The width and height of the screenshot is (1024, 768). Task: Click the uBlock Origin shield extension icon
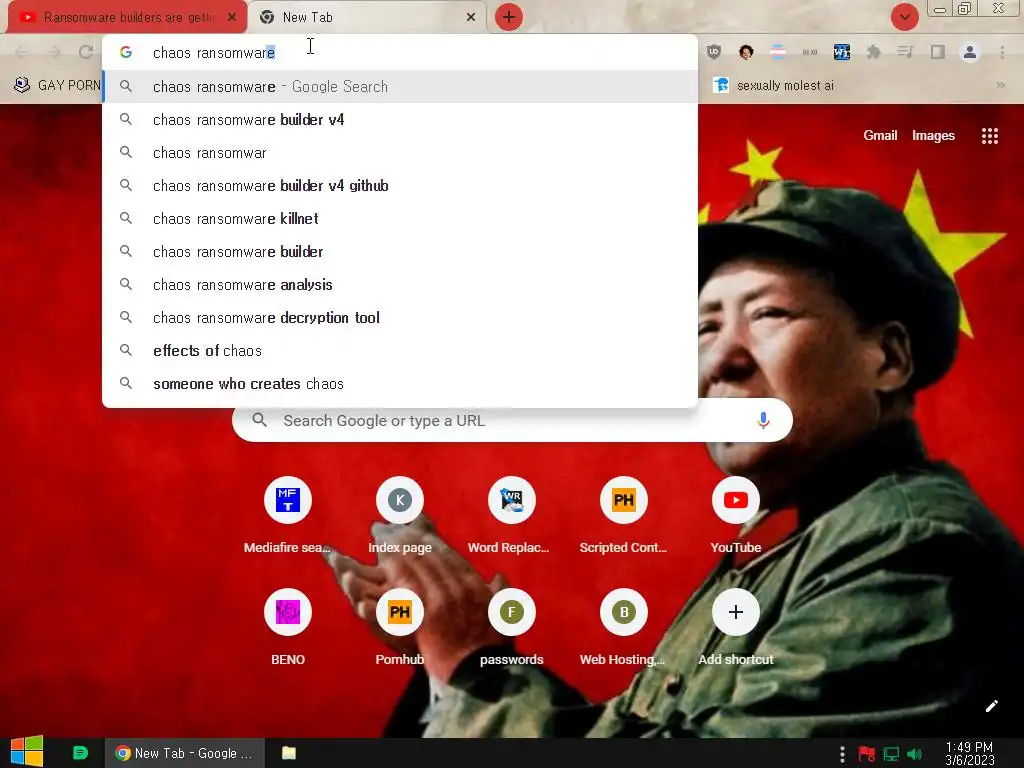click(714, 52)
